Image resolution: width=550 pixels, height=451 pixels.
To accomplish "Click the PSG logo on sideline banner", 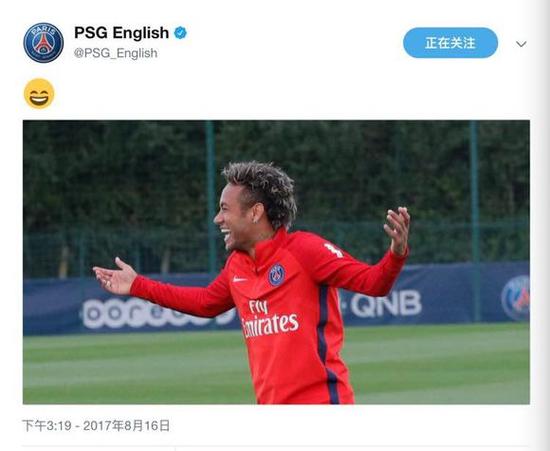I will pyautogui.click(x=516, y=298).
